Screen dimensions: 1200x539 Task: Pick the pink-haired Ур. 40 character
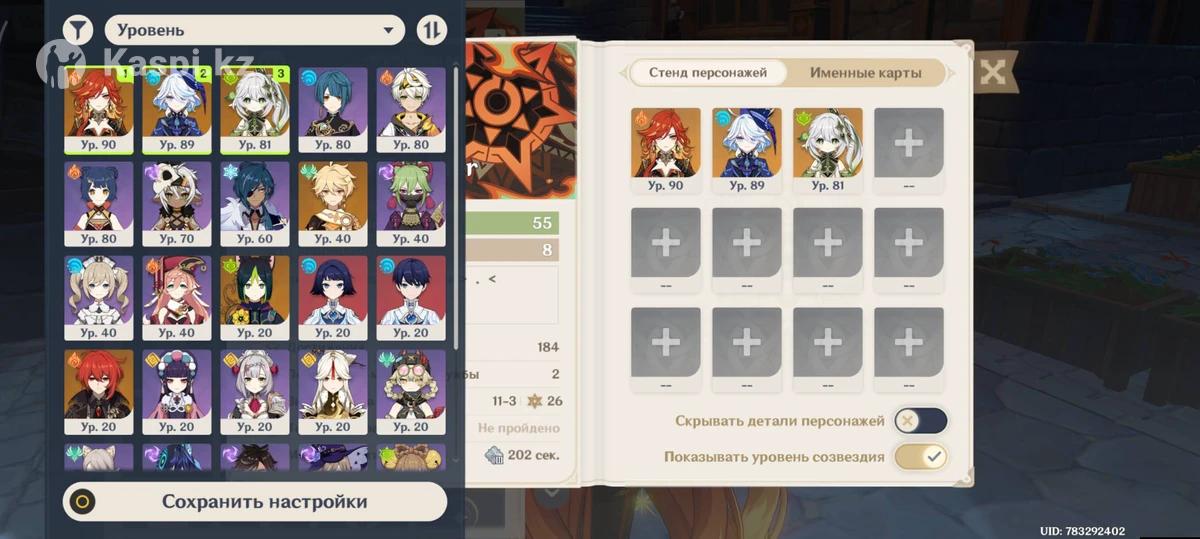tap(177, 298)
